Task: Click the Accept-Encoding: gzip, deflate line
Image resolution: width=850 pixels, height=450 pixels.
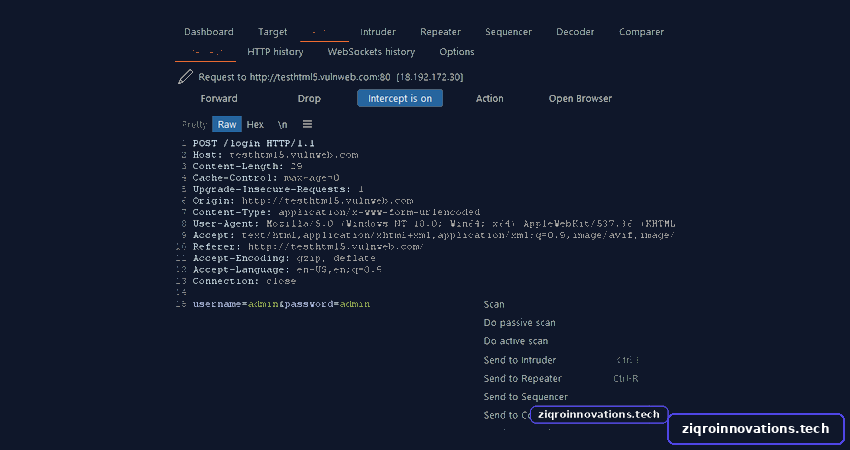Action: (284, 258)
